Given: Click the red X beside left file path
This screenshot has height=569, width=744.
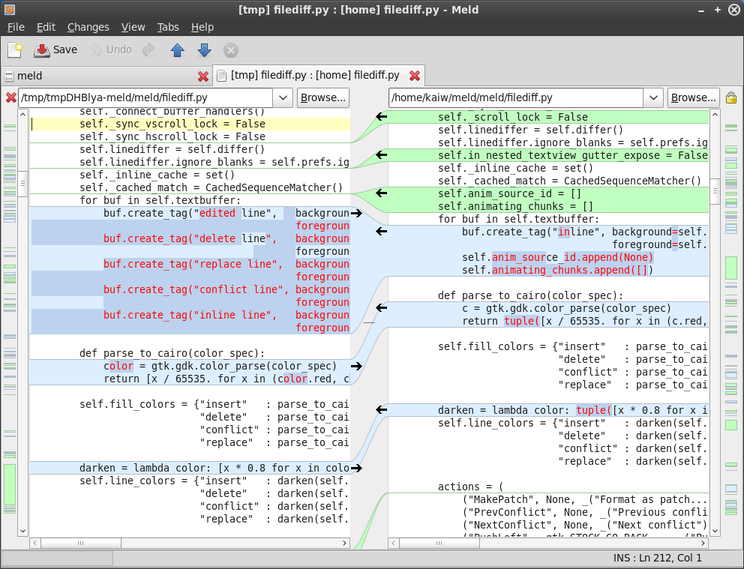Looking at the screenshot, I should [11, 98].
